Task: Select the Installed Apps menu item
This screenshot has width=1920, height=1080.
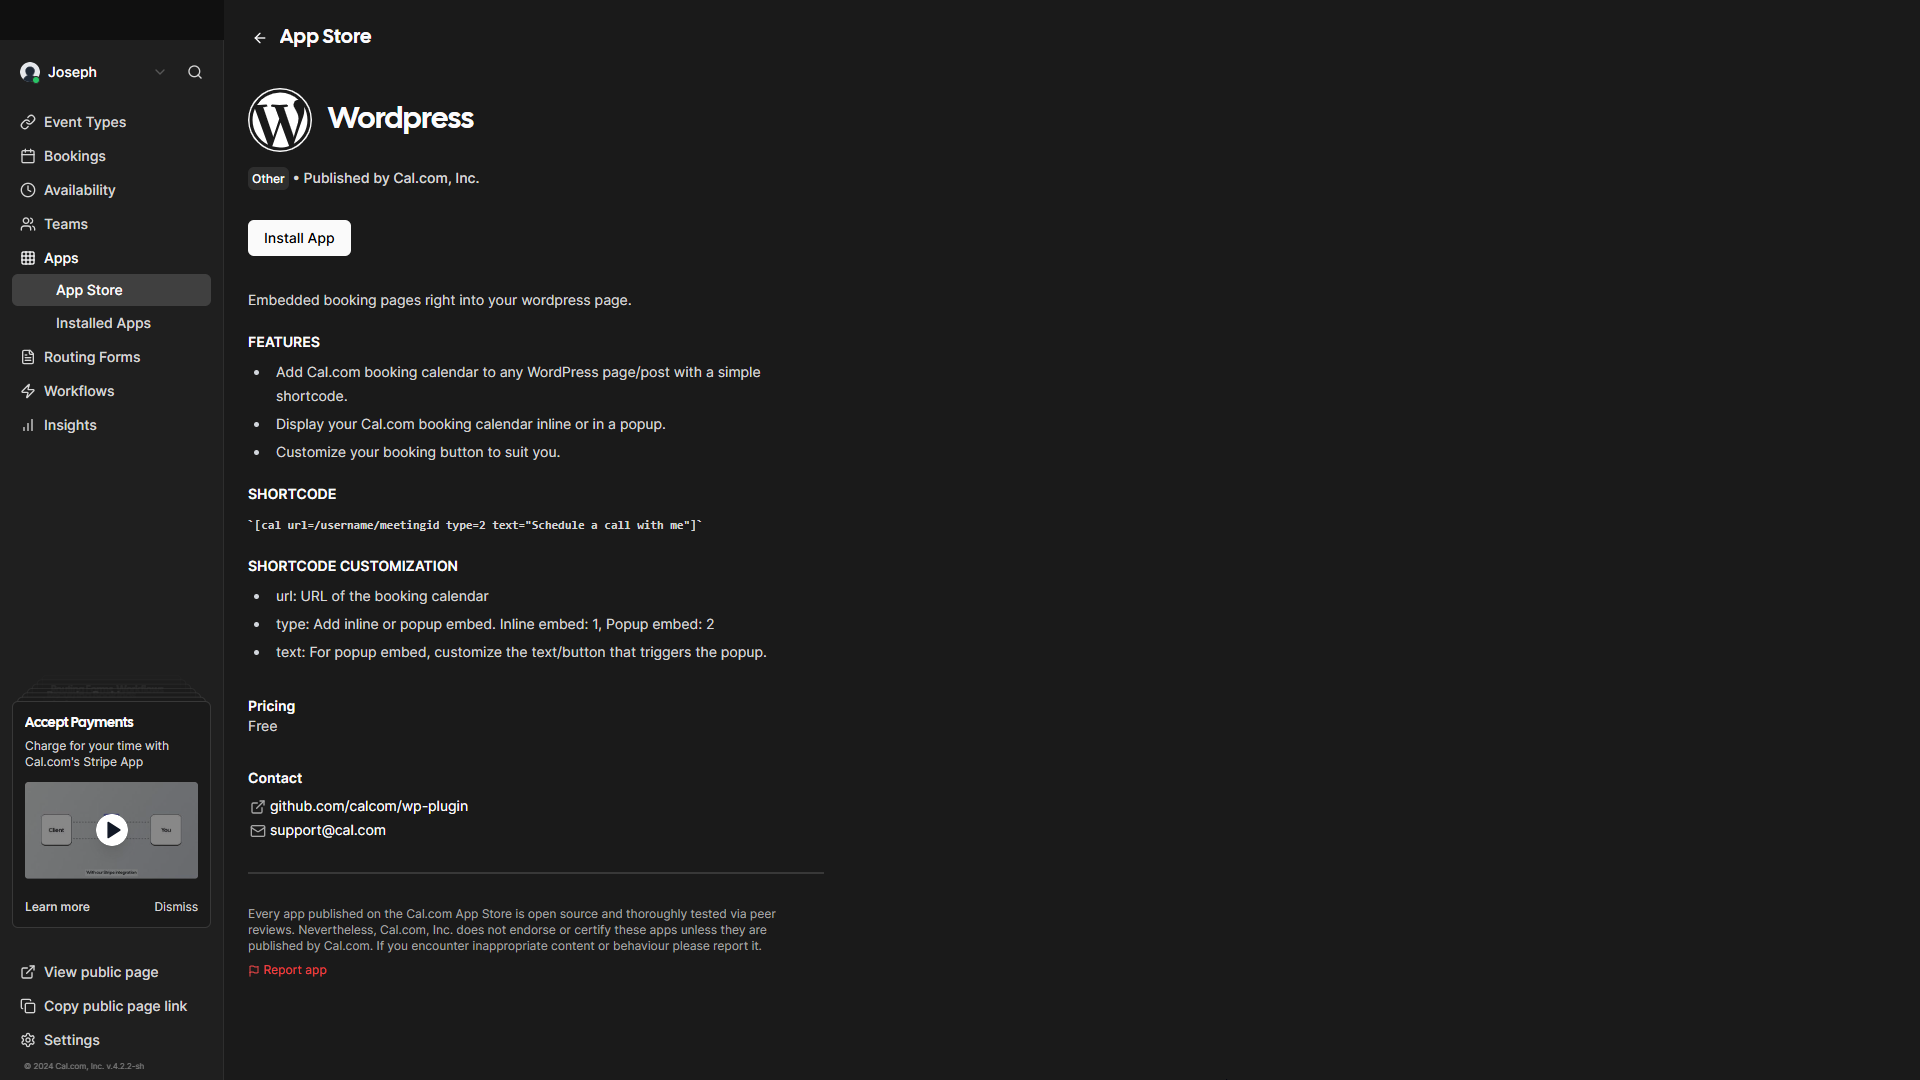Action: click(103, 323)
